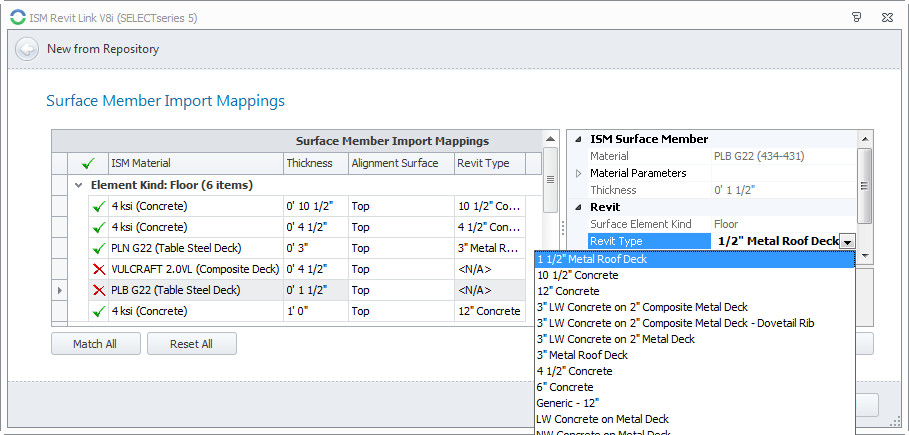Image resolution: width=909 pixels, height=435 pixels.
Task: Sort by ISM Material column header
Action: [196, 164]
